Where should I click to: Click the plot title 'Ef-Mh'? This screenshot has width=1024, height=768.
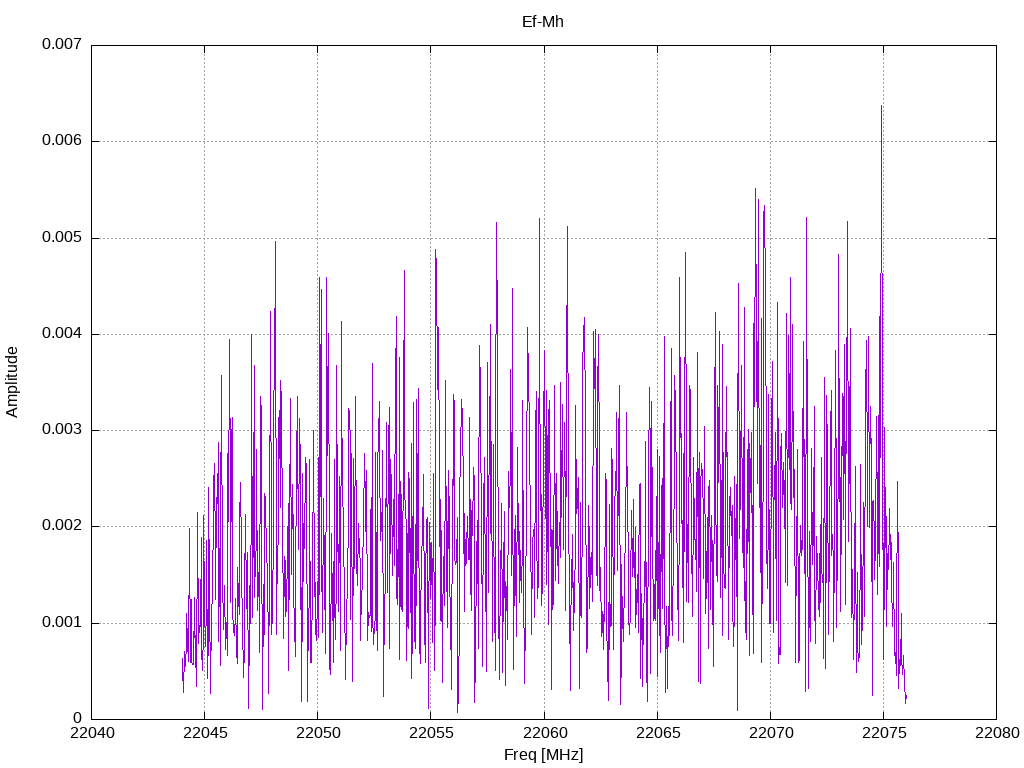tap(543, 22)
